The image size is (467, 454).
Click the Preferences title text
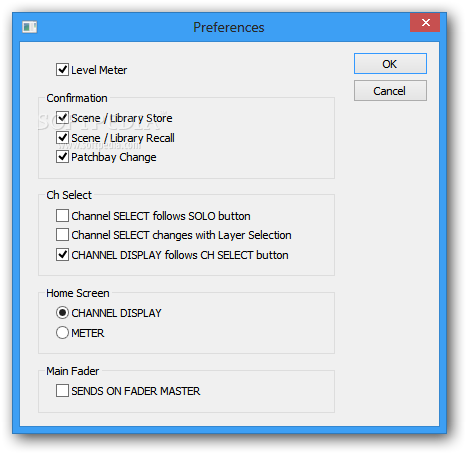point(229,27)
